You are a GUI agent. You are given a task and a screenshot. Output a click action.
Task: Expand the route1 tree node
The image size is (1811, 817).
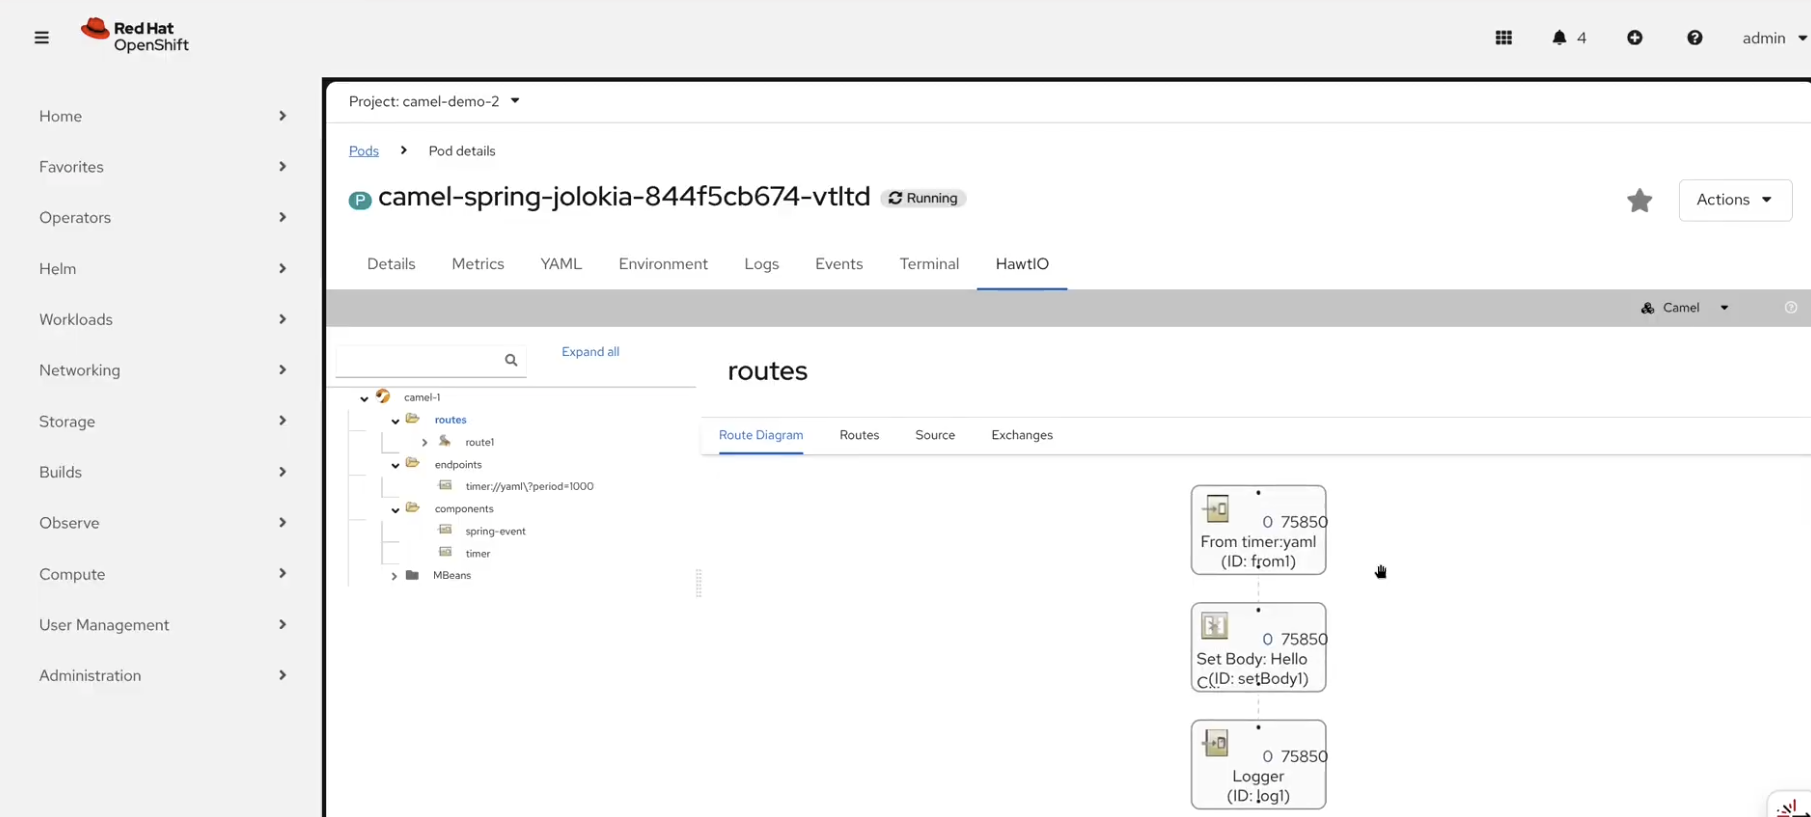pyautogui.click(x=424, y=442)
